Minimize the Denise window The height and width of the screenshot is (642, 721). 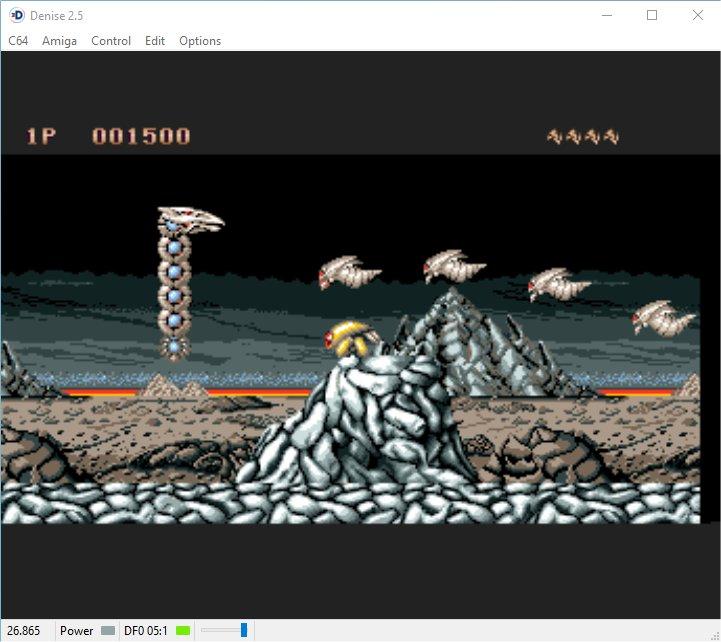(607, 15)
